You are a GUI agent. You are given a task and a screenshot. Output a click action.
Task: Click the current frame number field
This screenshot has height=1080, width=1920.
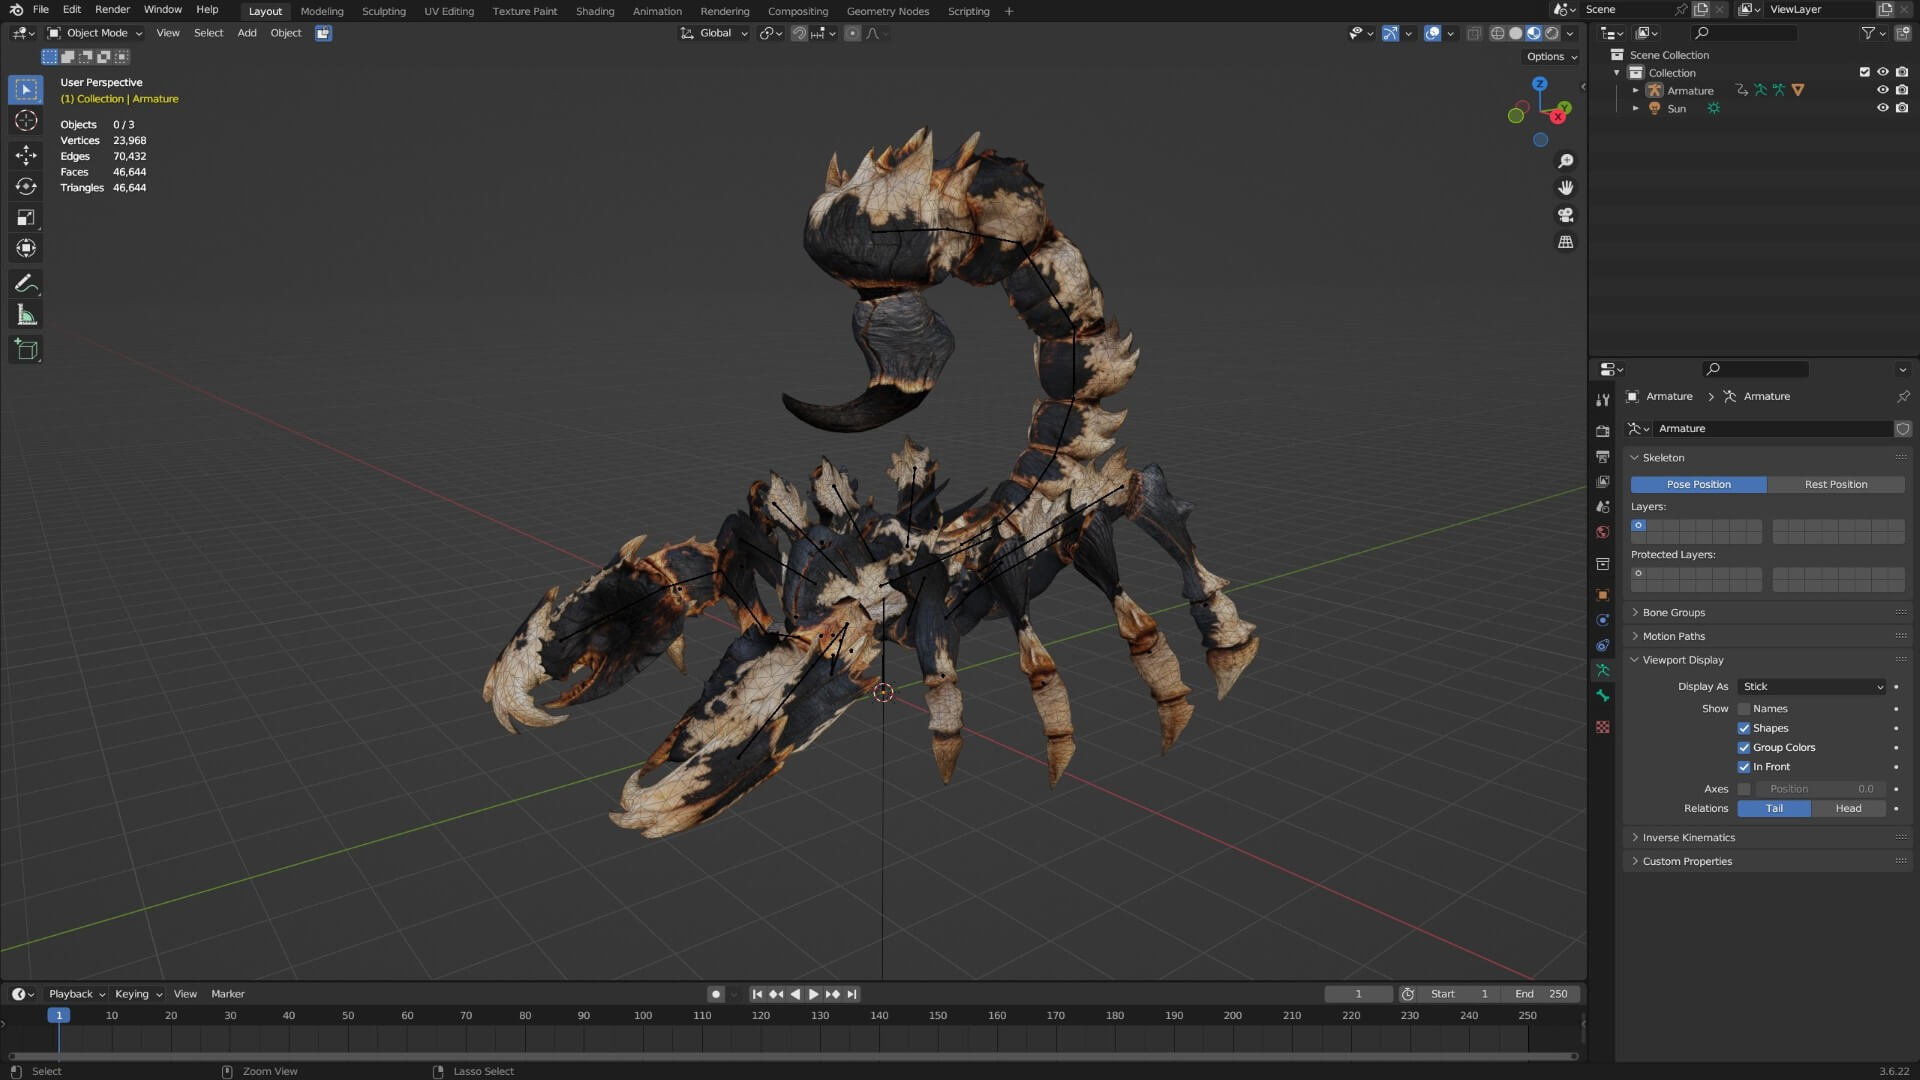point(1358,995)
